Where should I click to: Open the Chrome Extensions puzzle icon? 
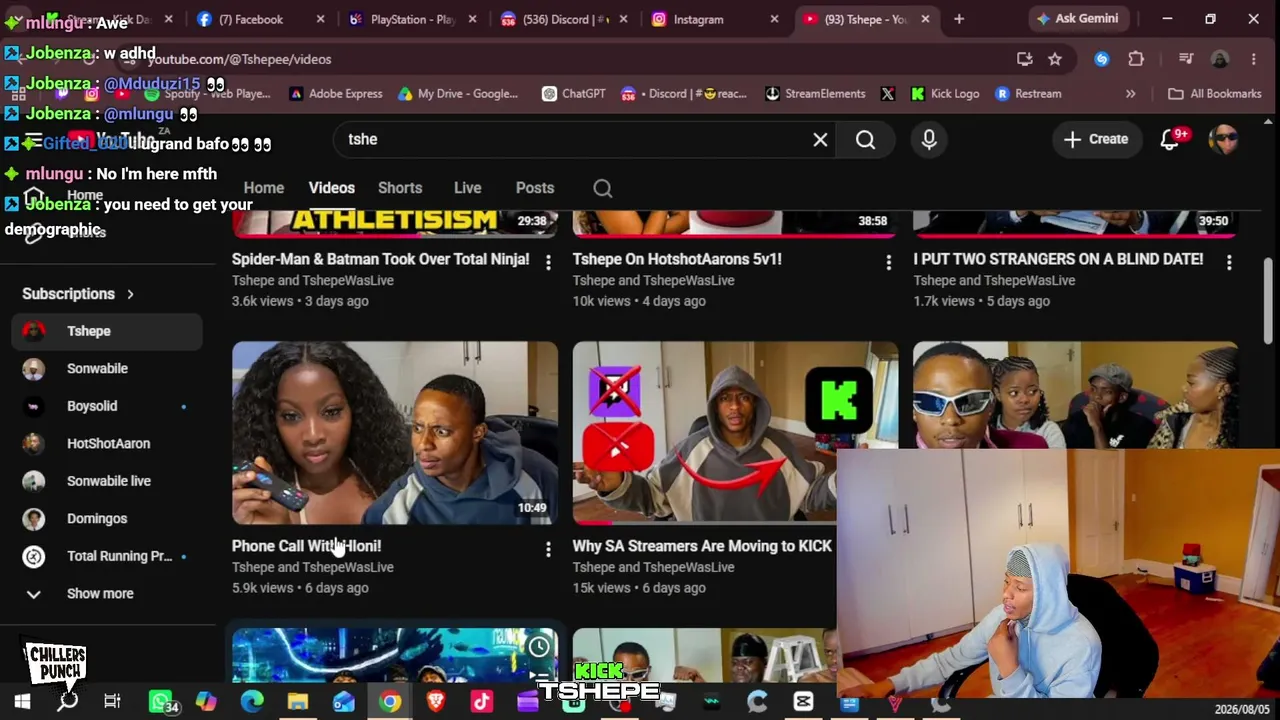1136,59
